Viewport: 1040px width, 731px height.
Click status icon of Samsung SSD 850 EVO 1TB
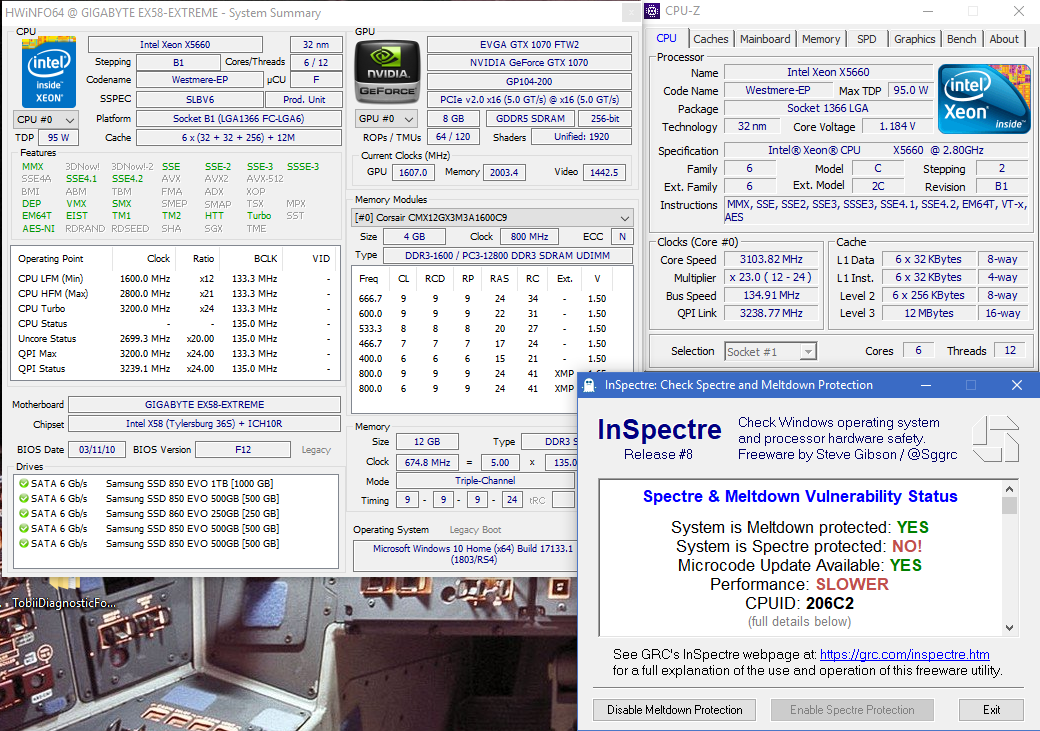coord(24,484)
